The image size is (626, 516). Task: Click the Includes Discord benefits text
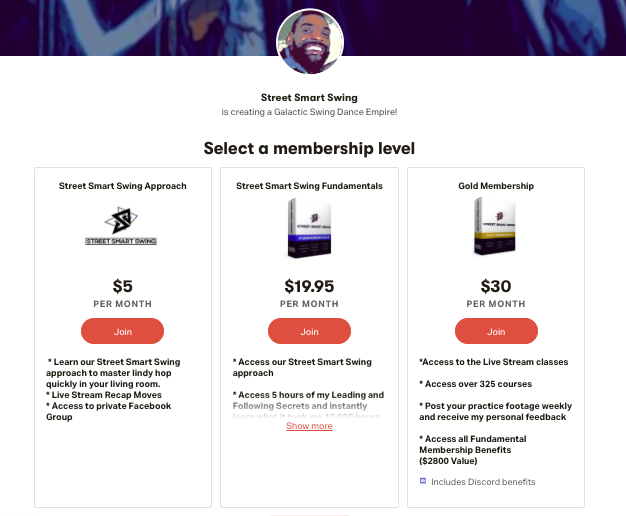[x=483, y=482]
